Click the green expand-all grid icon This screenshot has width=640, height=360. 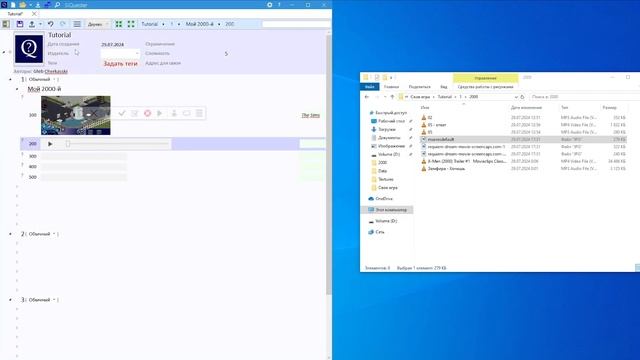tap(119, 24)
